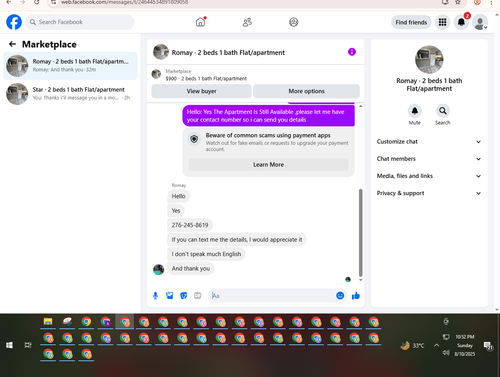
Task: Open Romay 2 beds conversation in list
Action: [70, 66]
